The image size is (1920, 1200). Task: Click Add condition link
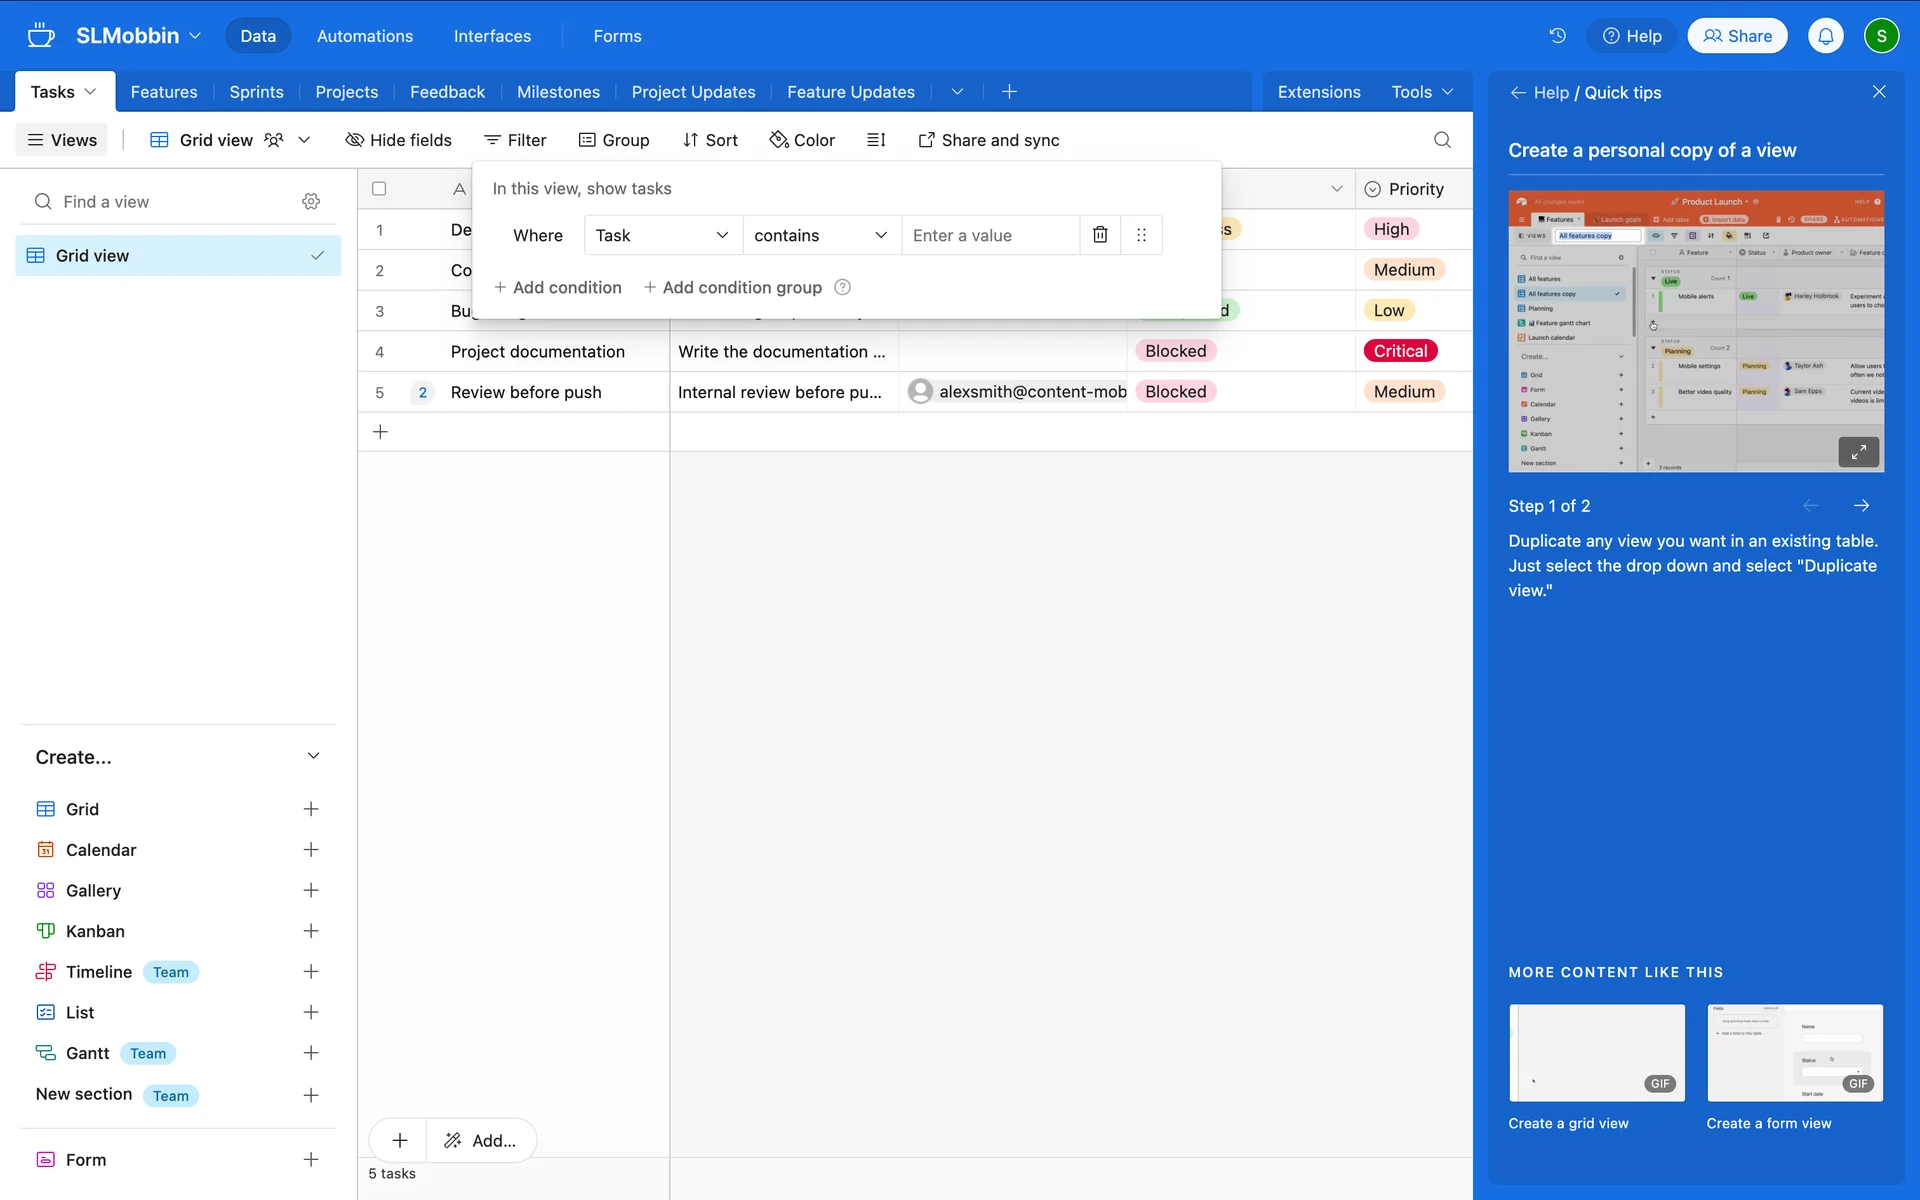click(x=558, y=287)
